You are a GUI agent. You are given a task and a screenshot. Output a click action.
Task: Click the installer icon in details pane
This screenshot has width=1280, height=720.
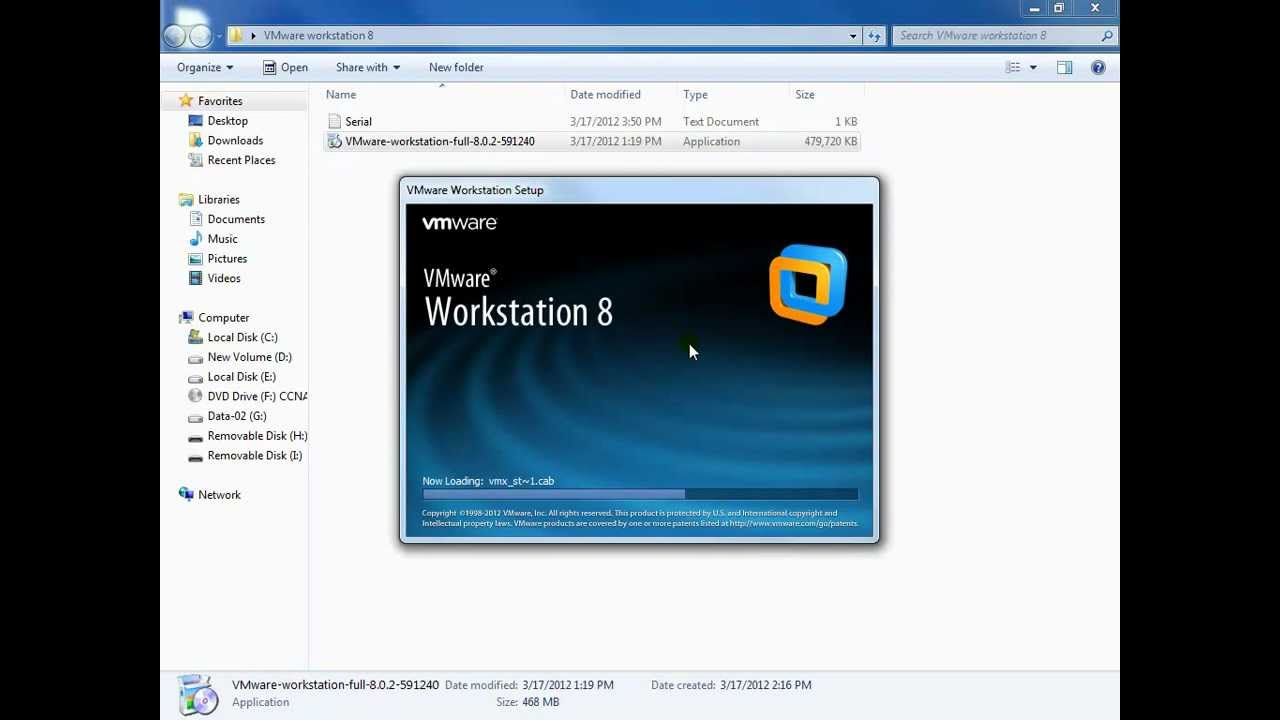197,695
